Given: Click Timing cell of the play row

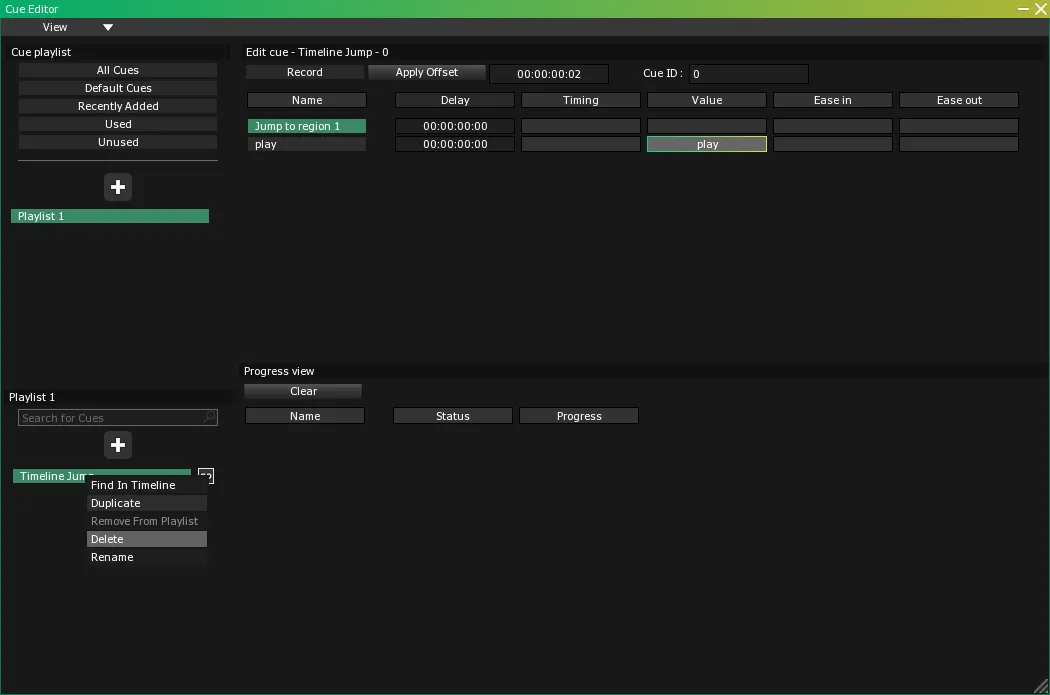Looking at the screenshot, I should 581,144.
